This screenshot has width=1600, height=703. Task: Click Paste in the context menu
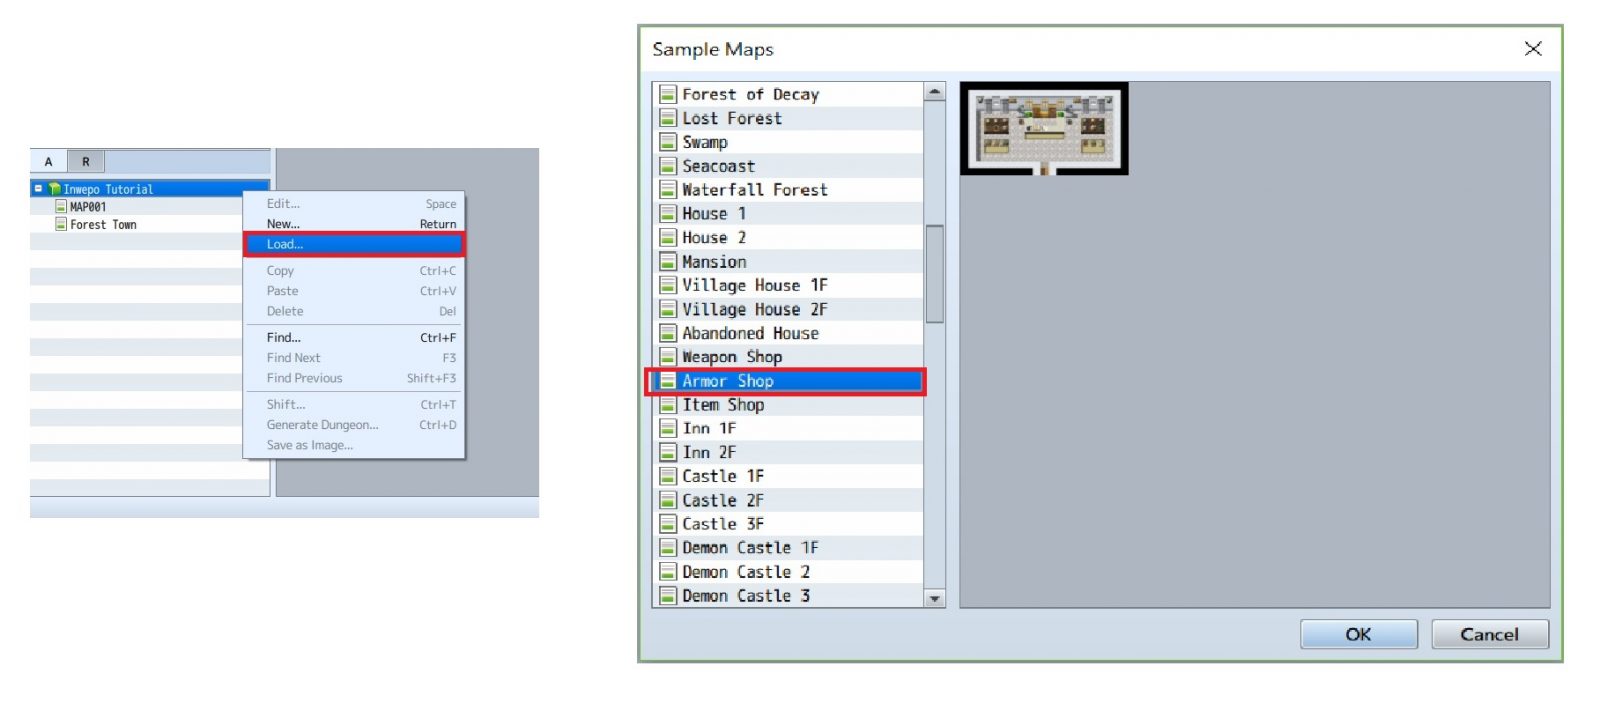coord(354,291)
